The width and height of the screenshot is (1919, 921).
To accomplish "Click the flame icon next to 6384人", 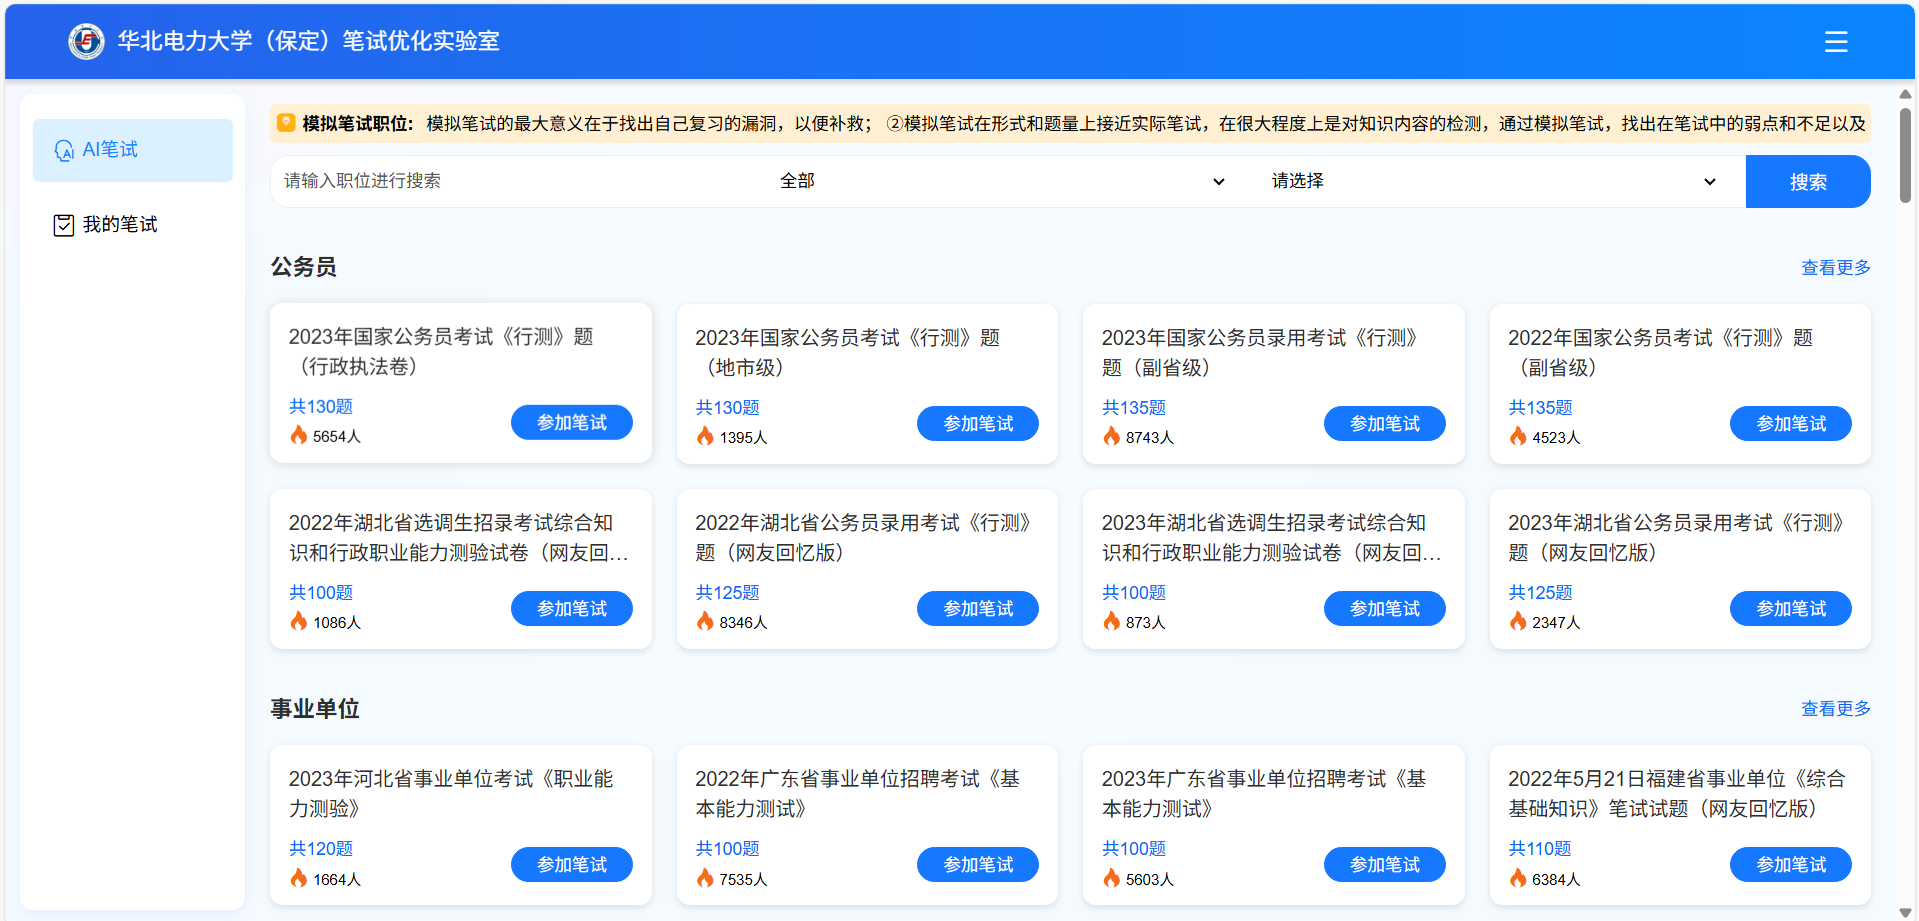I will (x=1519, y=878).
